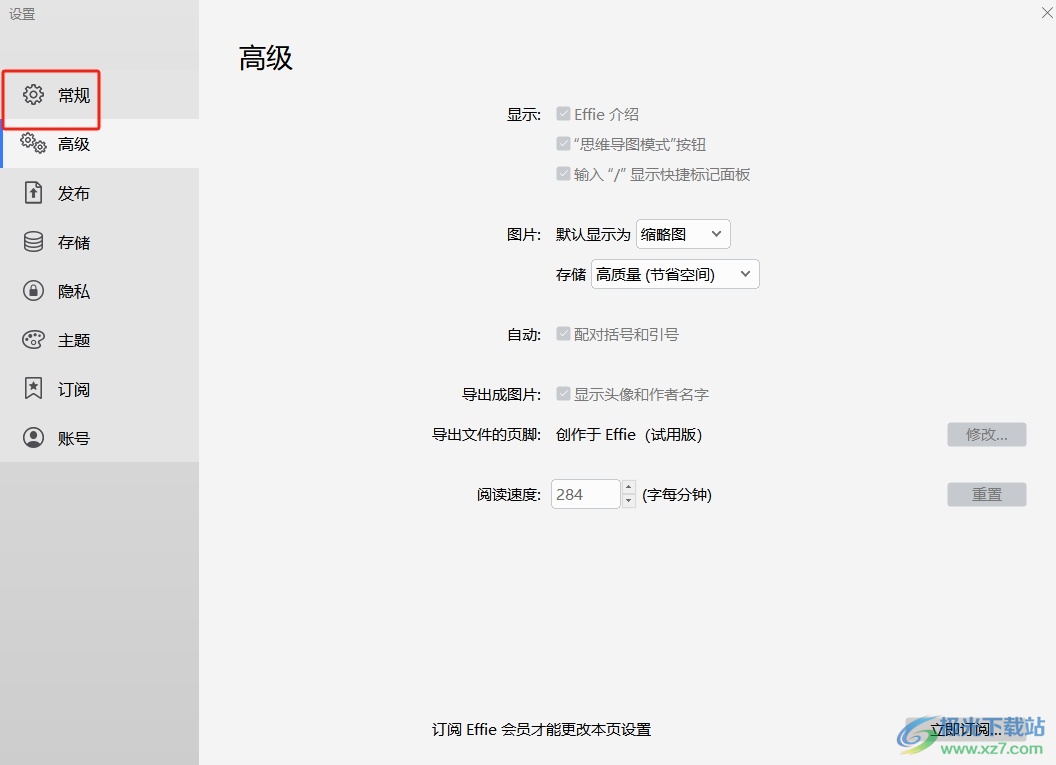Click the user avatar icon beside 账号
Image resolution: width=1056 pixels, height=765 pixels.
pos(33,438)
